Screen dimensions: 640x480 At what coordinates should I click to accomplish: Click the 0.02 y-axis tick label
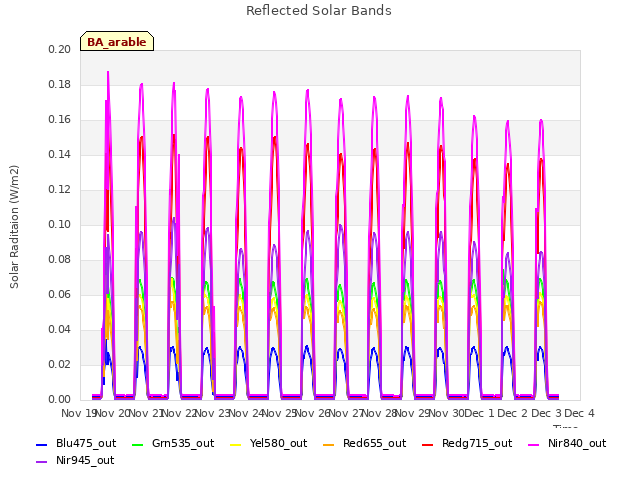60,364
